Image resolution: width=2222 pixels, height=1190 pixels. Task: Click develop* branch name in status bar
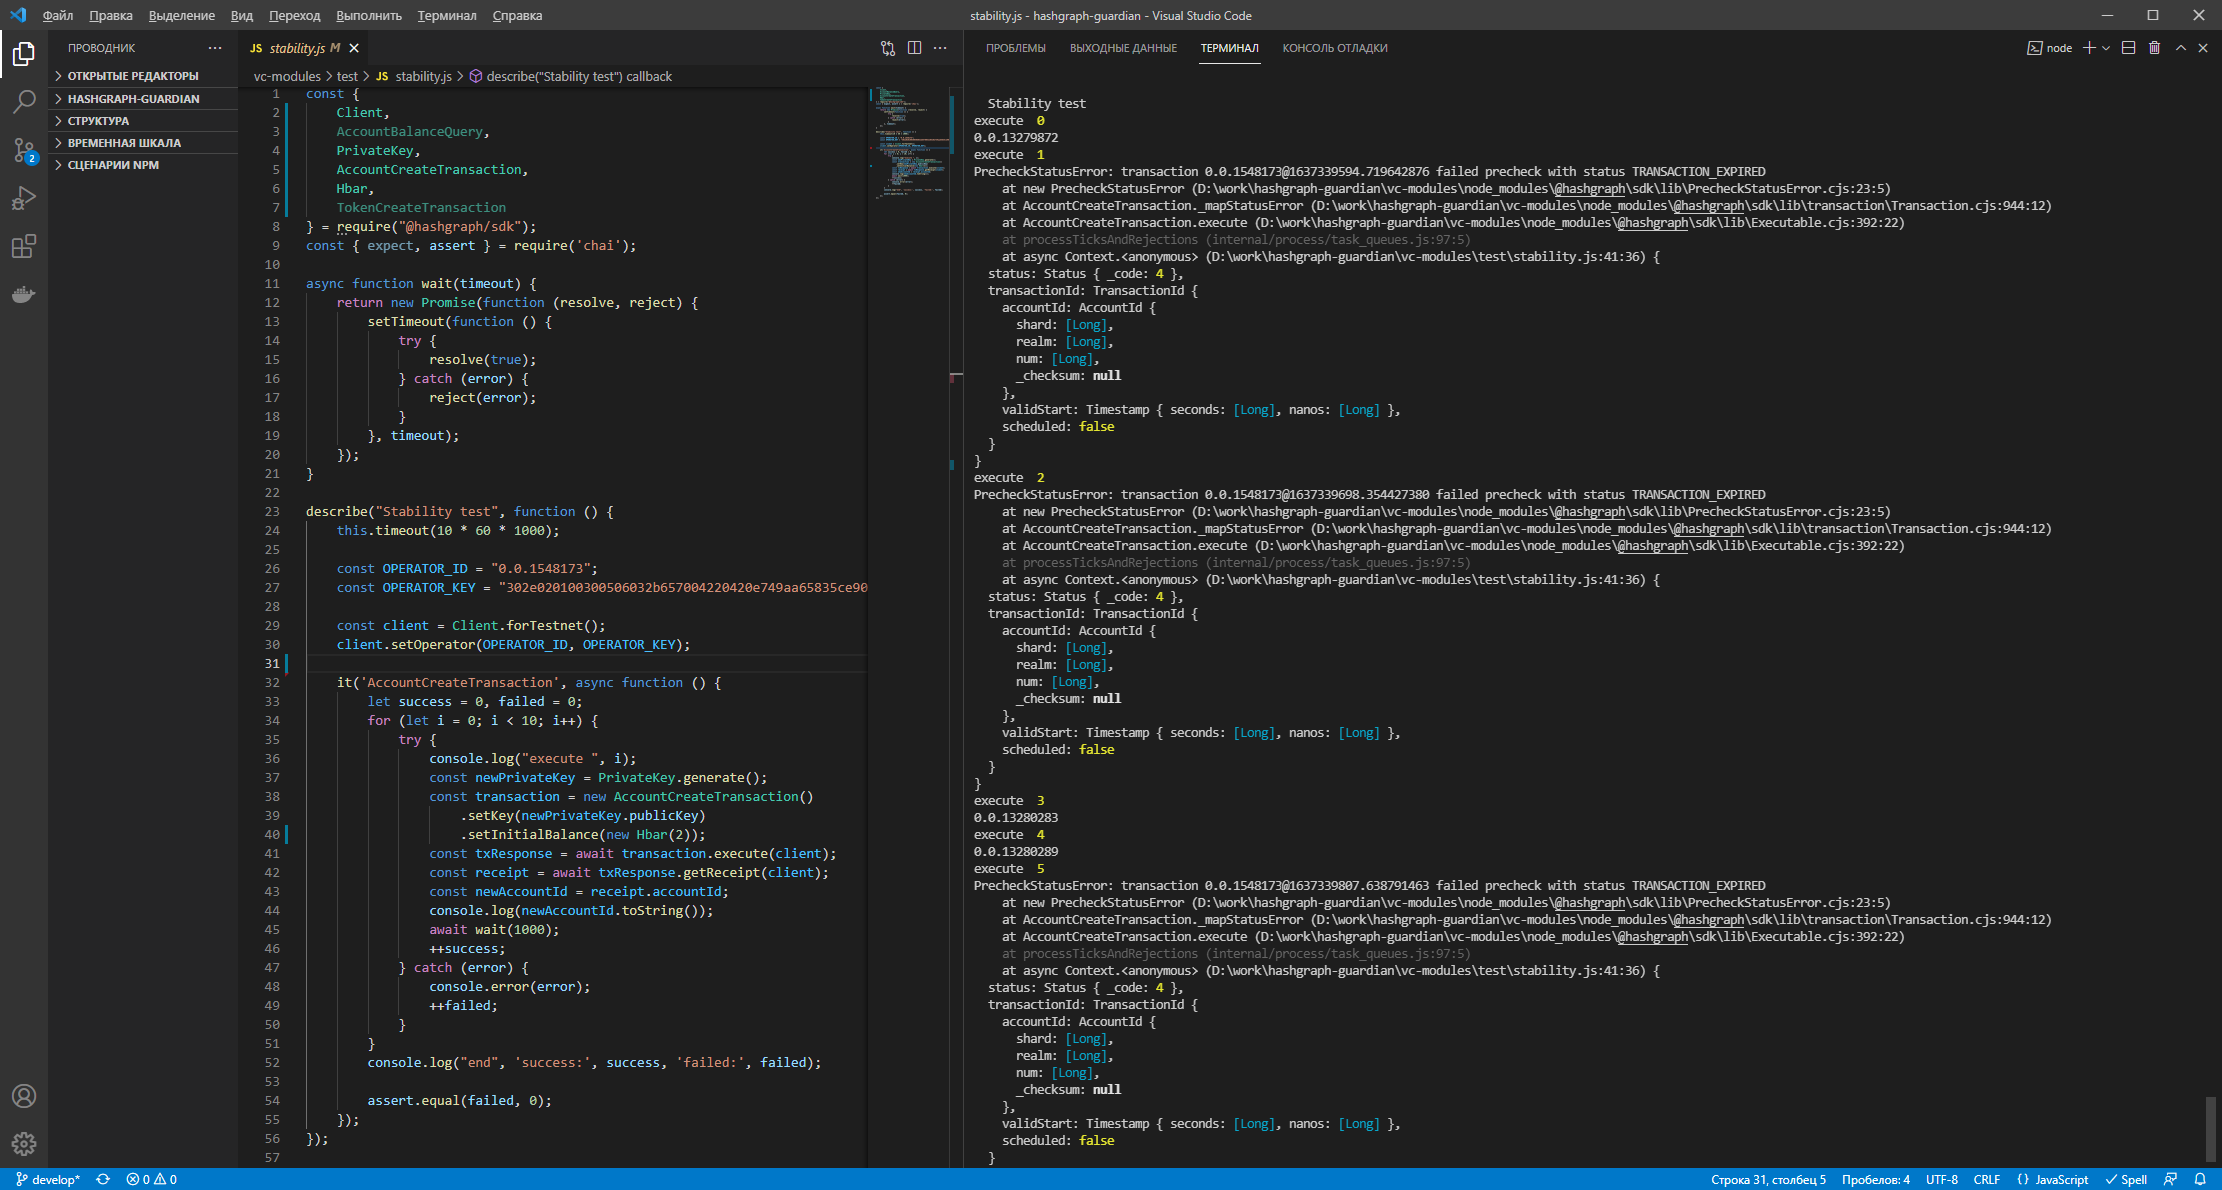(x=49, y=1179)
